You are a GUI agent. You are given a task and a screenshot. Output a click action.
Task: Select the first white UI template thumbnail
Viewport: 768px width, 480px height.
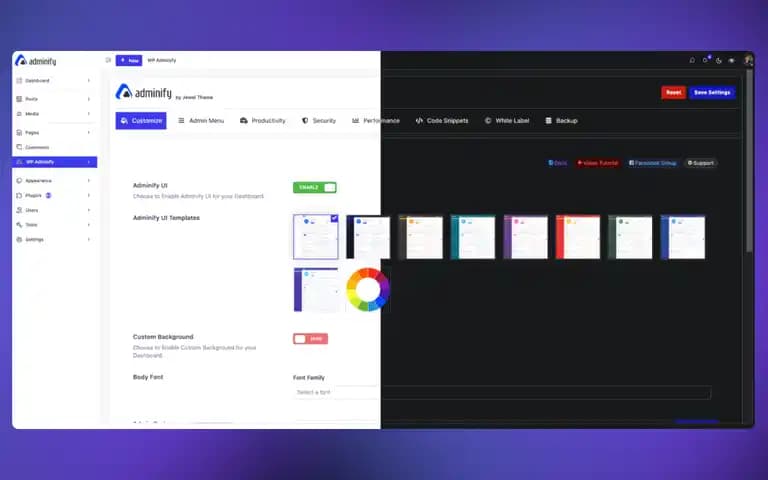(x=315, y=237)
